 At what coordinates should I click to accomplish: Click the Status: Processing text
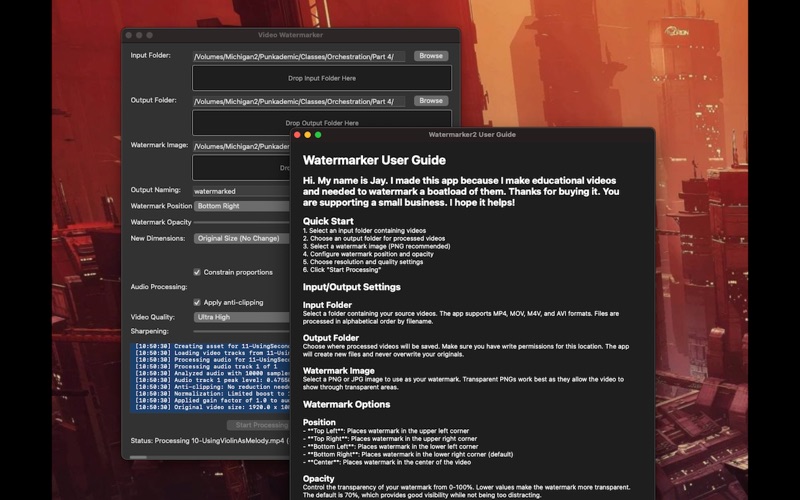tap(209, 441)
